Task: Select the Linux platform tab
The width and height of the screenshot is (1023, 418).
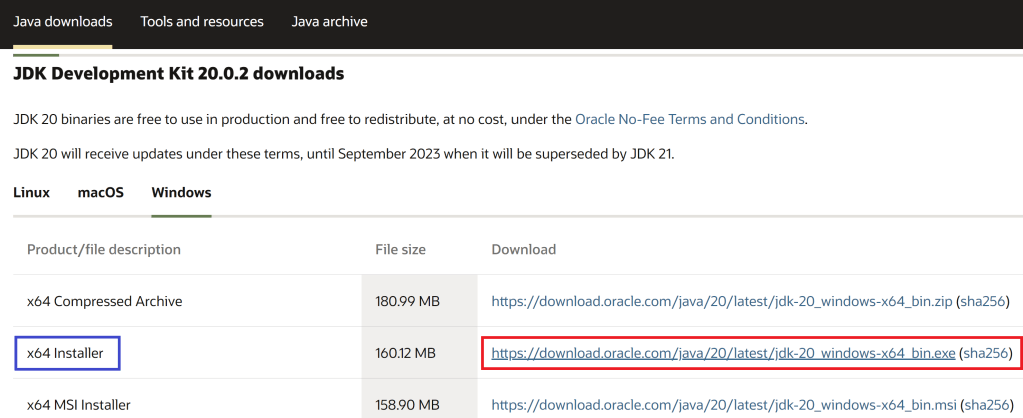Action: point(31,192)
